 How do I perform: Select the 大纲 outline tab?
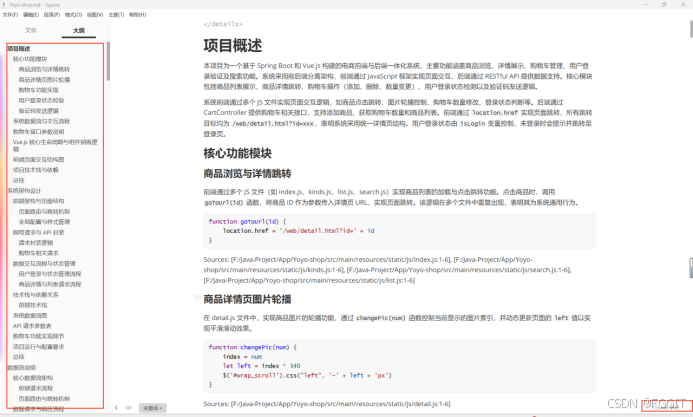point(79,30)
